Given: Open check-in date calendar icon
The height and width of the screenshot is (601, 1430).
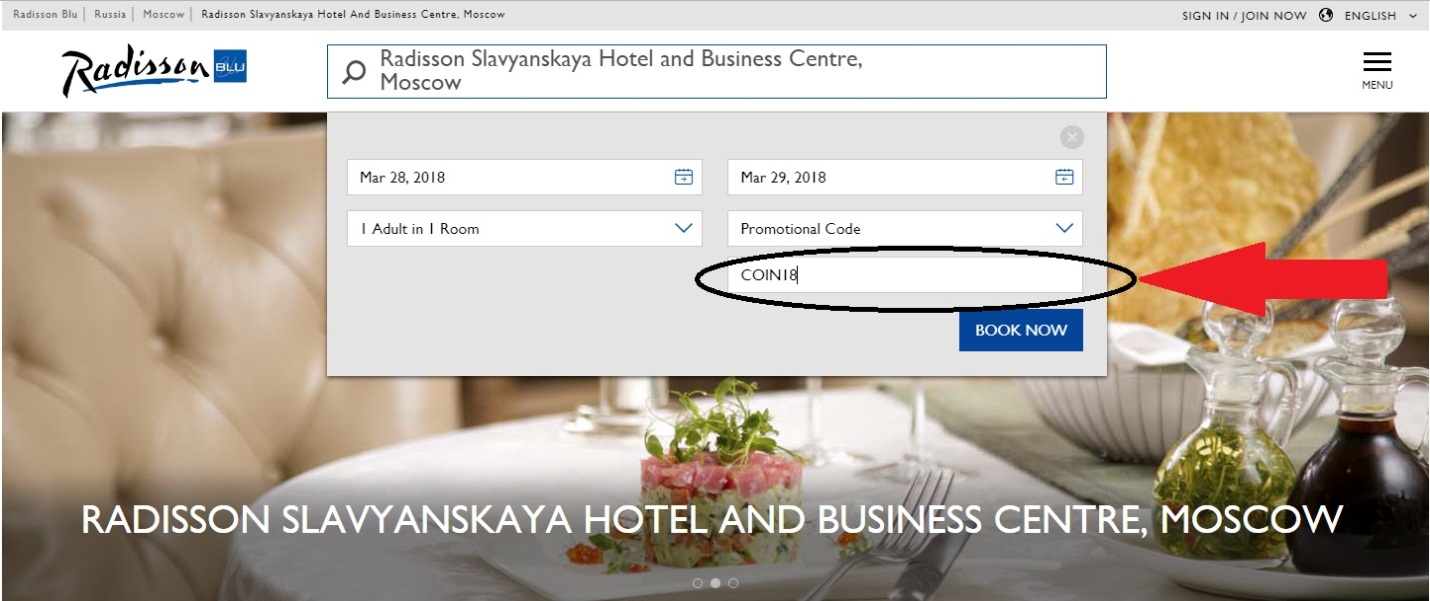Looking at the screenshot, I should point(683,177).
